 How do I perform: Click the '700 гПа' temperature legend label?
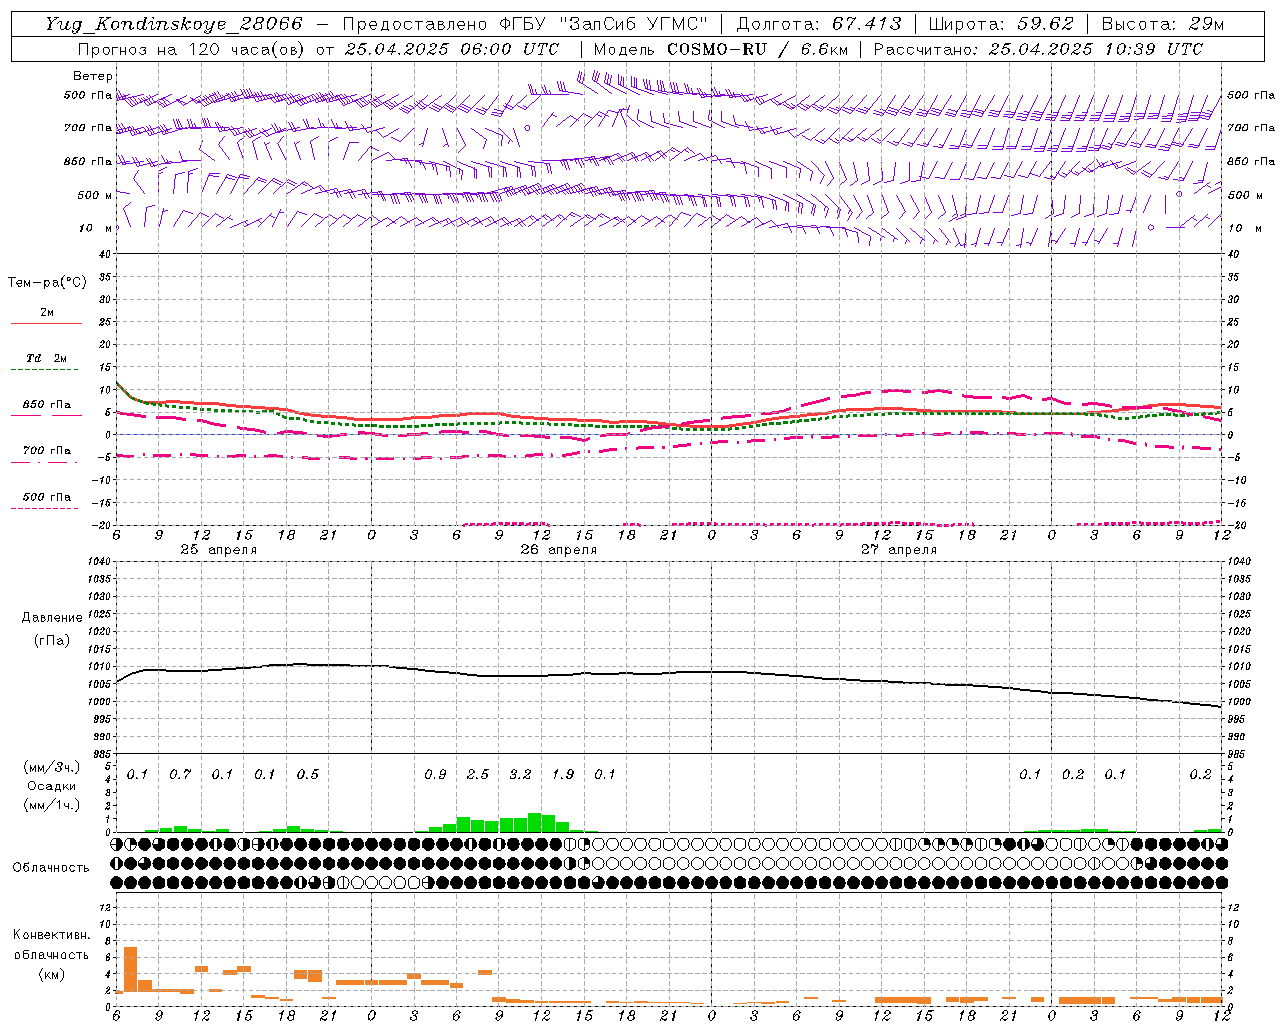pyautogui.click(x=47, y=451)
